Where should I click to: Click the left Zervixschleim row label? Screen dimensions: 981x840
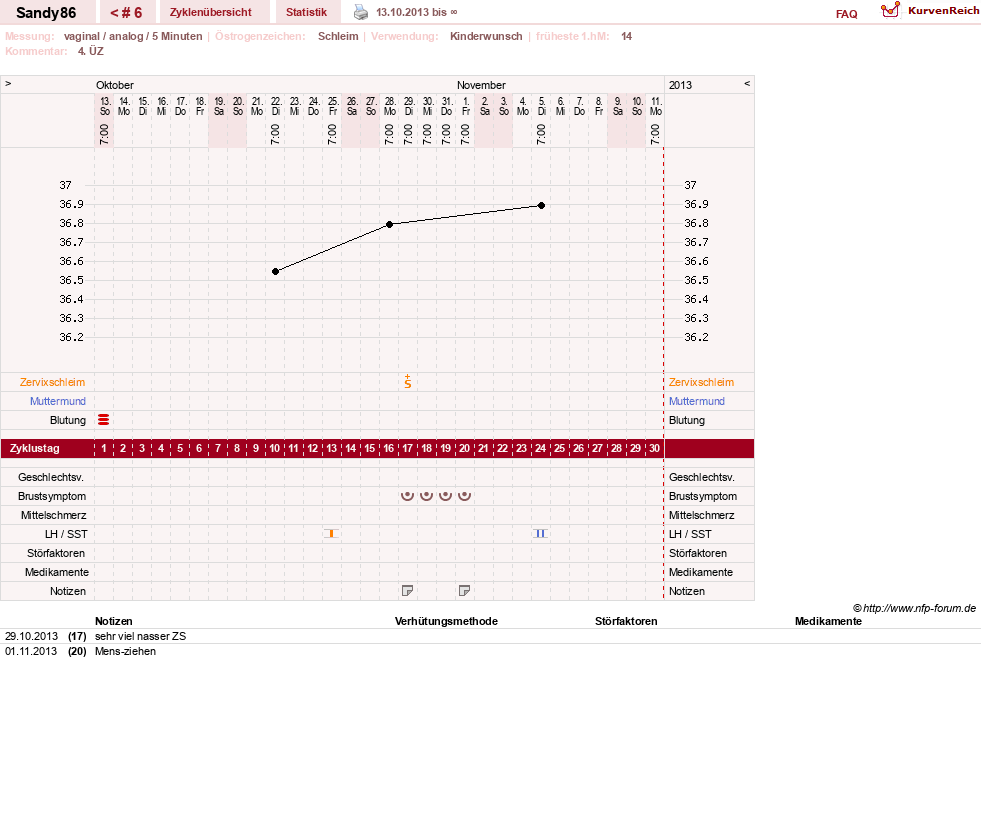pos(53,382)
